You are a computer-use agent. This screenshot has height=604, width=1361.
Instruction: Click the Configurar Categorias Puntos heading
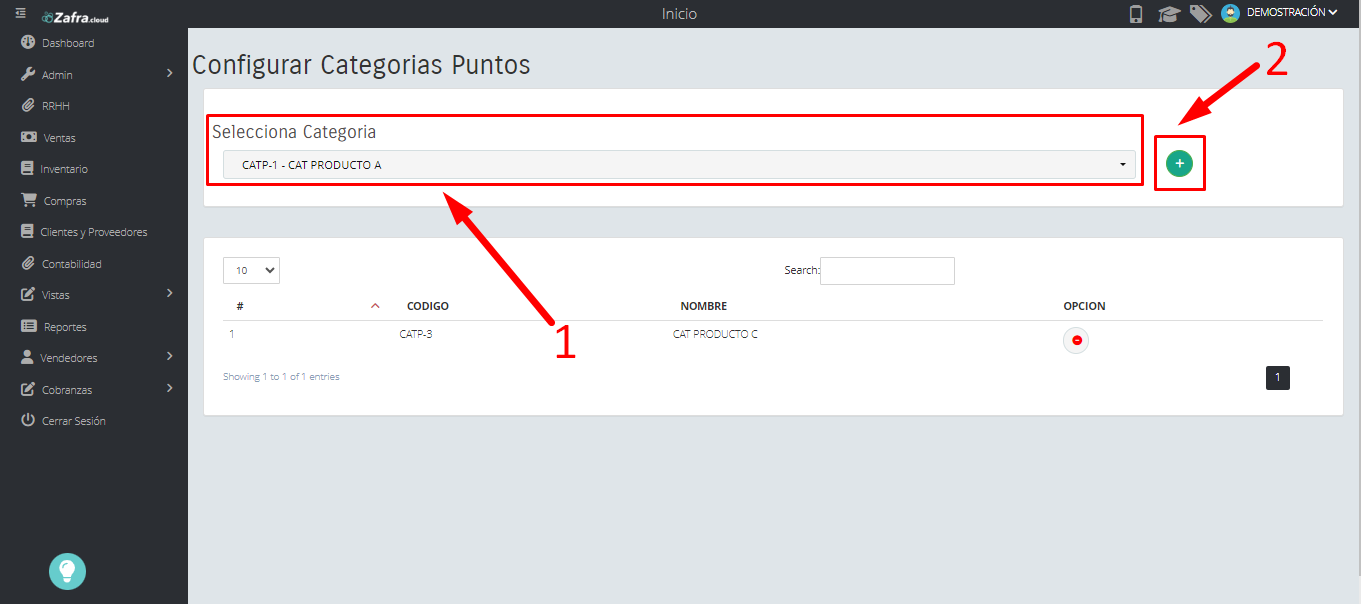click(361, 65)
